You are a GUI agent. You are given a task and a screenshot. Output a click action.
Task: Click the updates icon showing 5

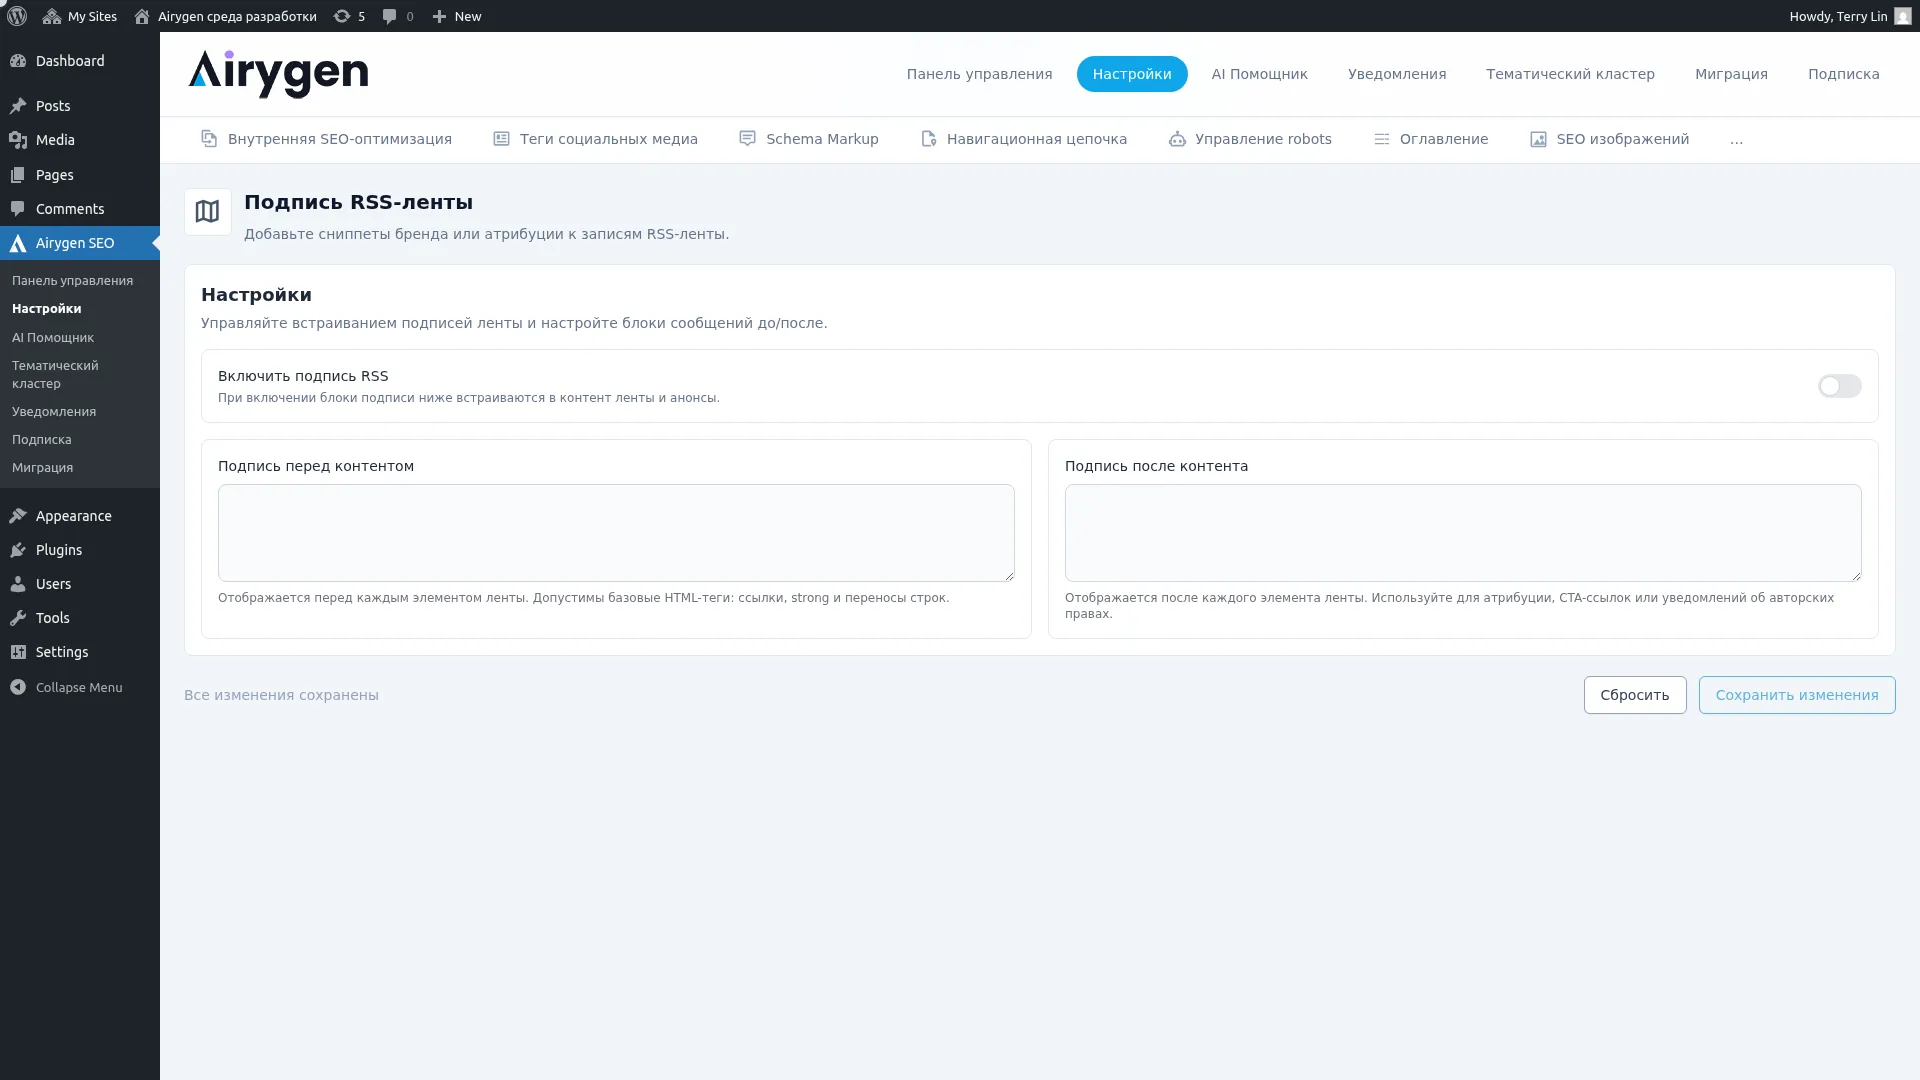pos(349,16)
